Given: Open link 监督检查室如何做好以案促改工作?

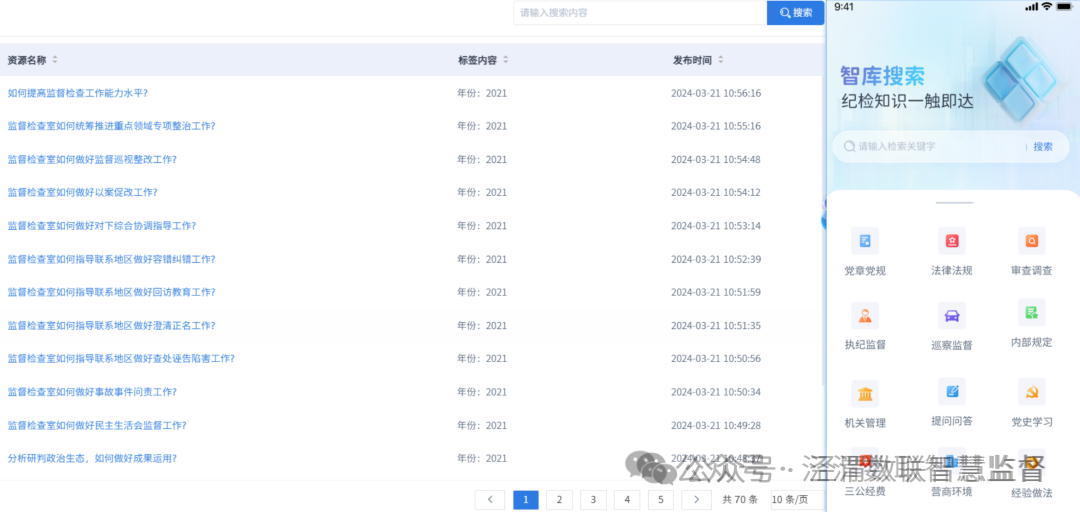Looking at the screenshot, I should point(83,192).
